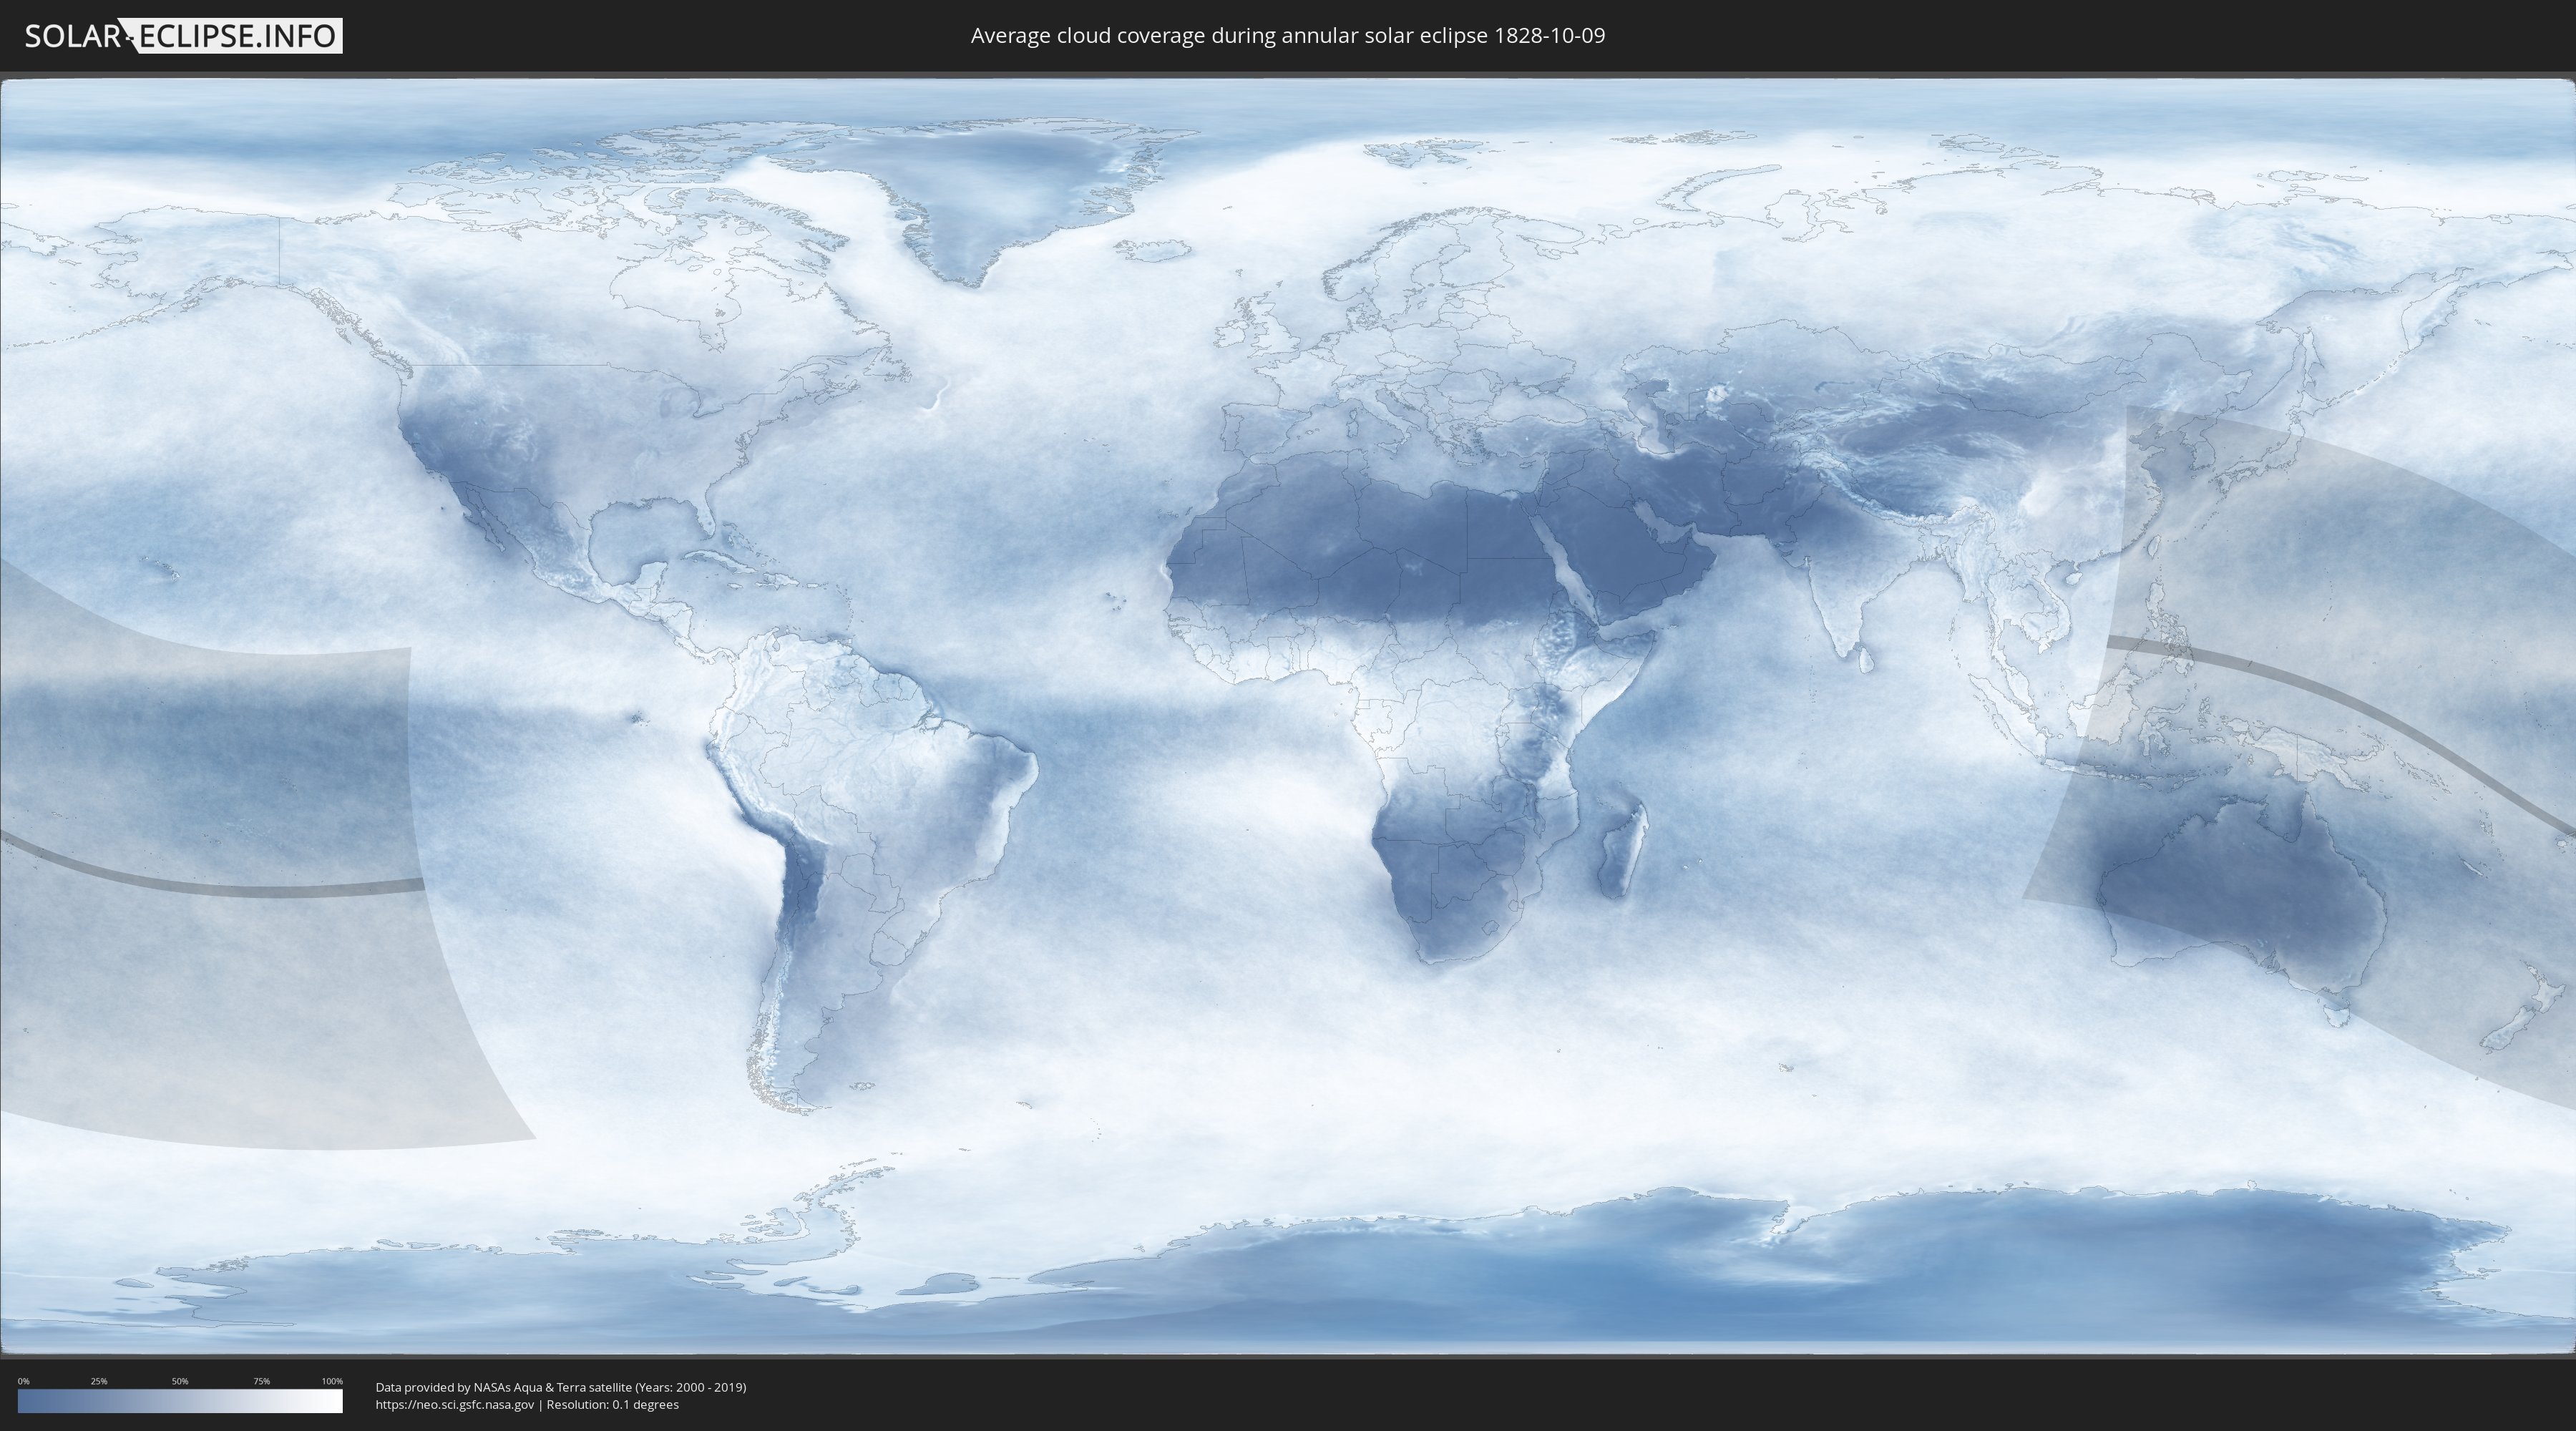Click the 100% legend label

pyautogui.click(x=332, y=1381)
